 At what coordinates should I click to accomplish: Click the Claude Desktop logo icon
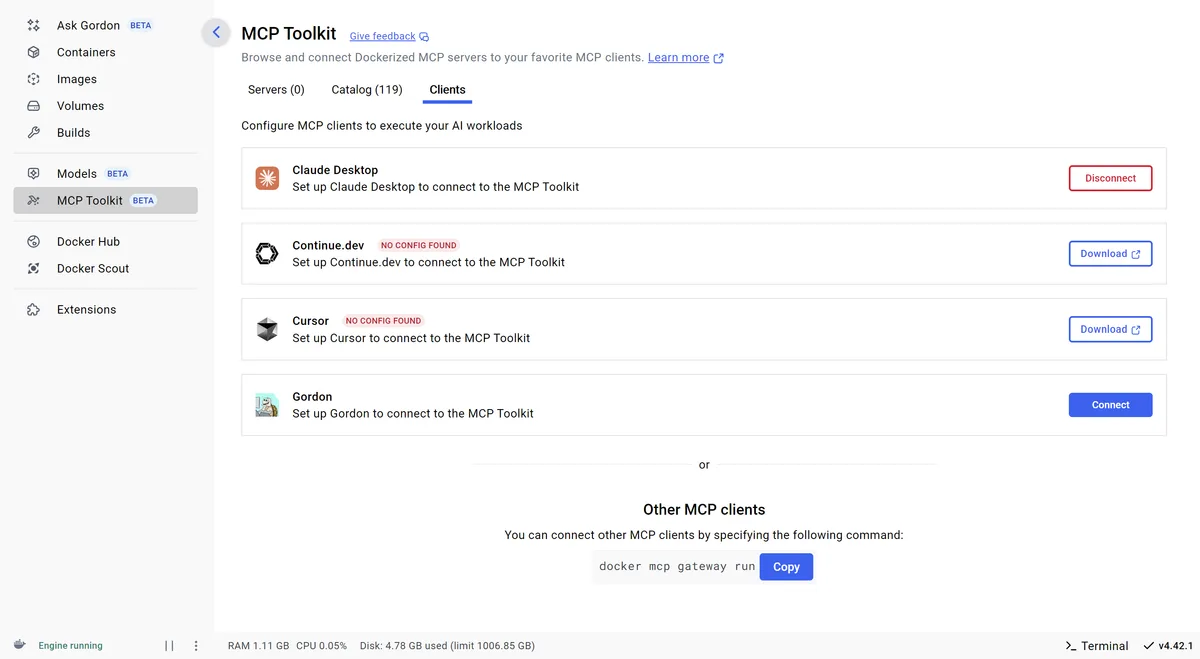click(x=267, y=178)
